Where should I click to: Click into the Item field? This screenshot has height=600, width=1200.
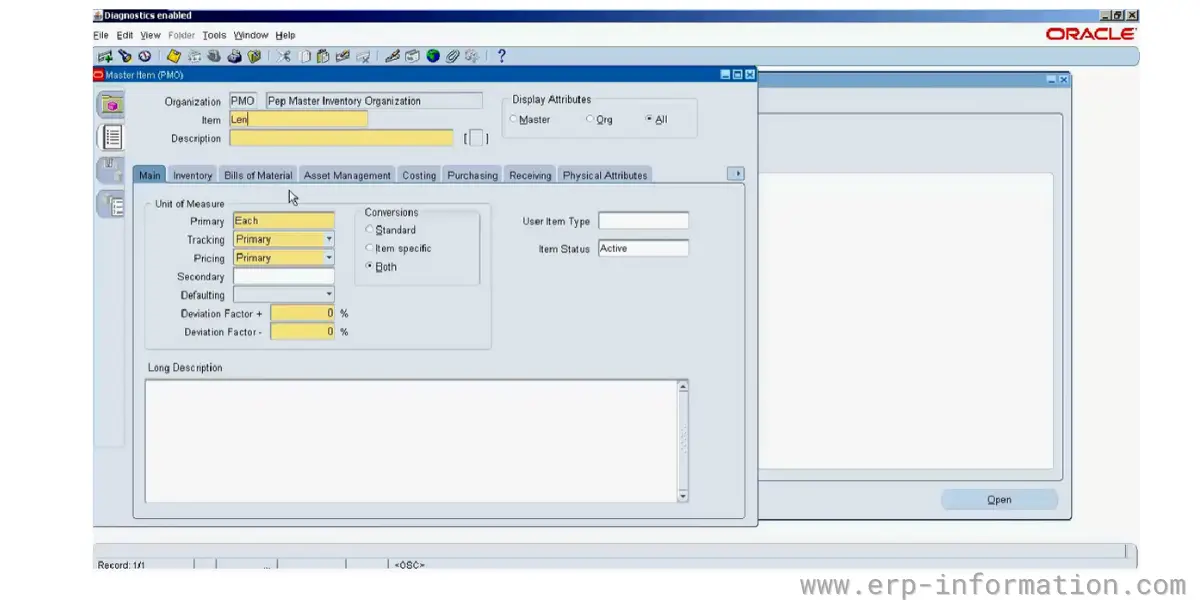coord(298,119)
